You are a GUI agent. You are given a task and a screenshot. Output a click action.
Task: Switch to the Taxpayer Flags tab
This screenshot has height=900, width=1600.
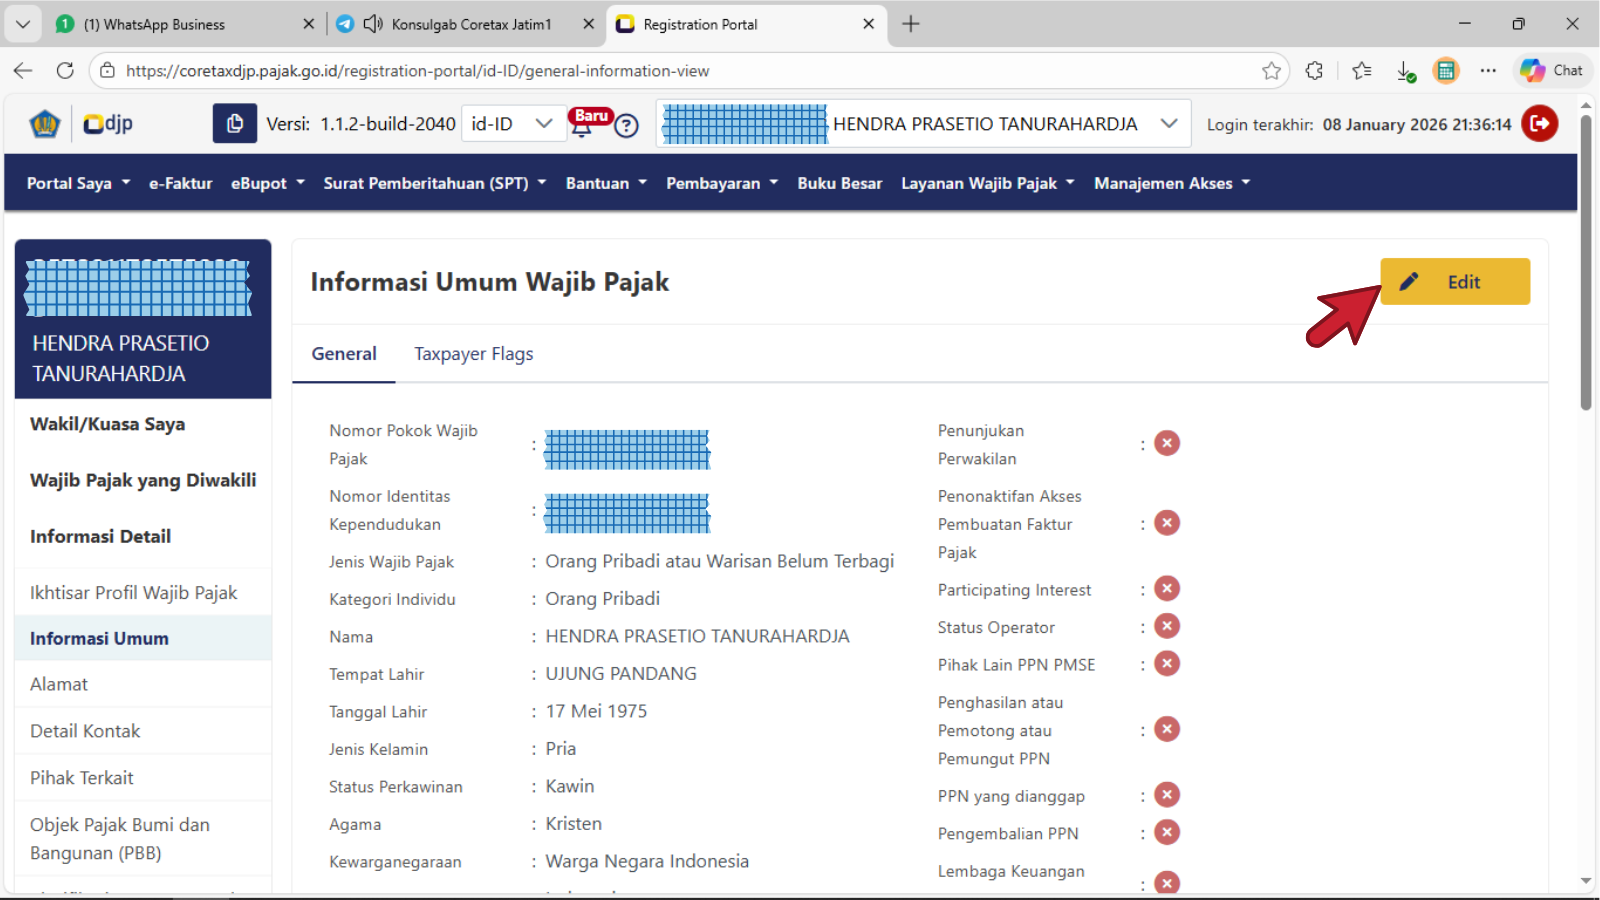[x=473, y=354]
